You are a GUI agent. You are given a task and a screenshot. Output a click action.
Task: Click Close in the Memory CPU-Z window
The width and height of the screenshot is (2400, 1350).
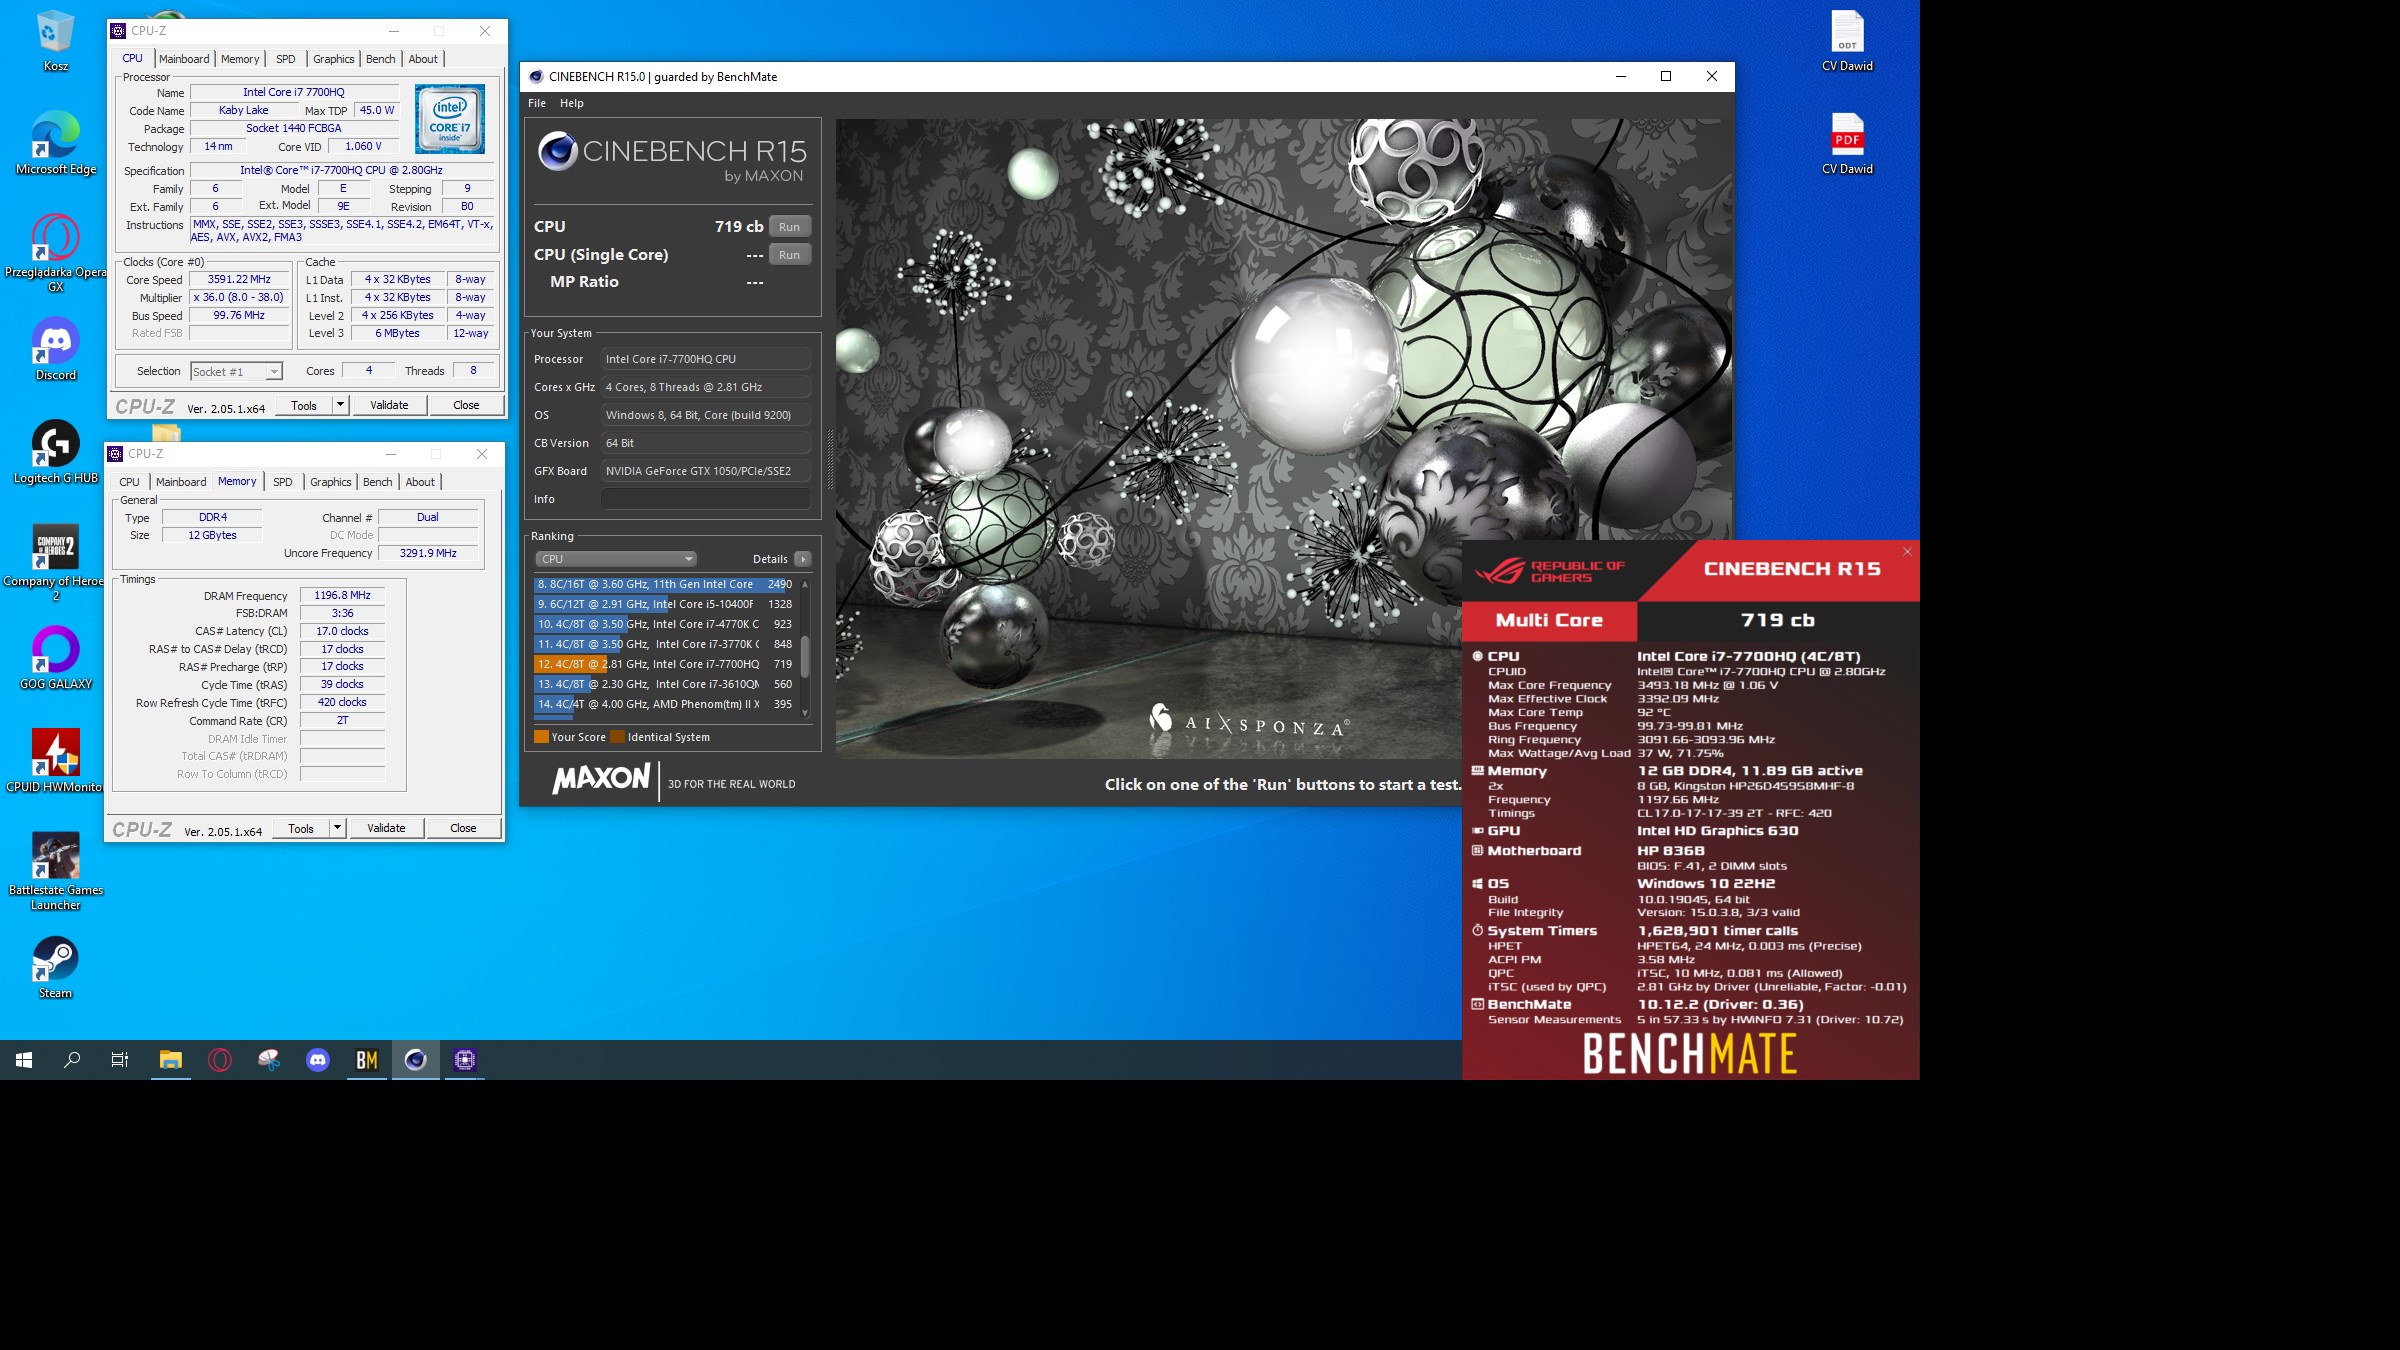[x=463, y=828]
